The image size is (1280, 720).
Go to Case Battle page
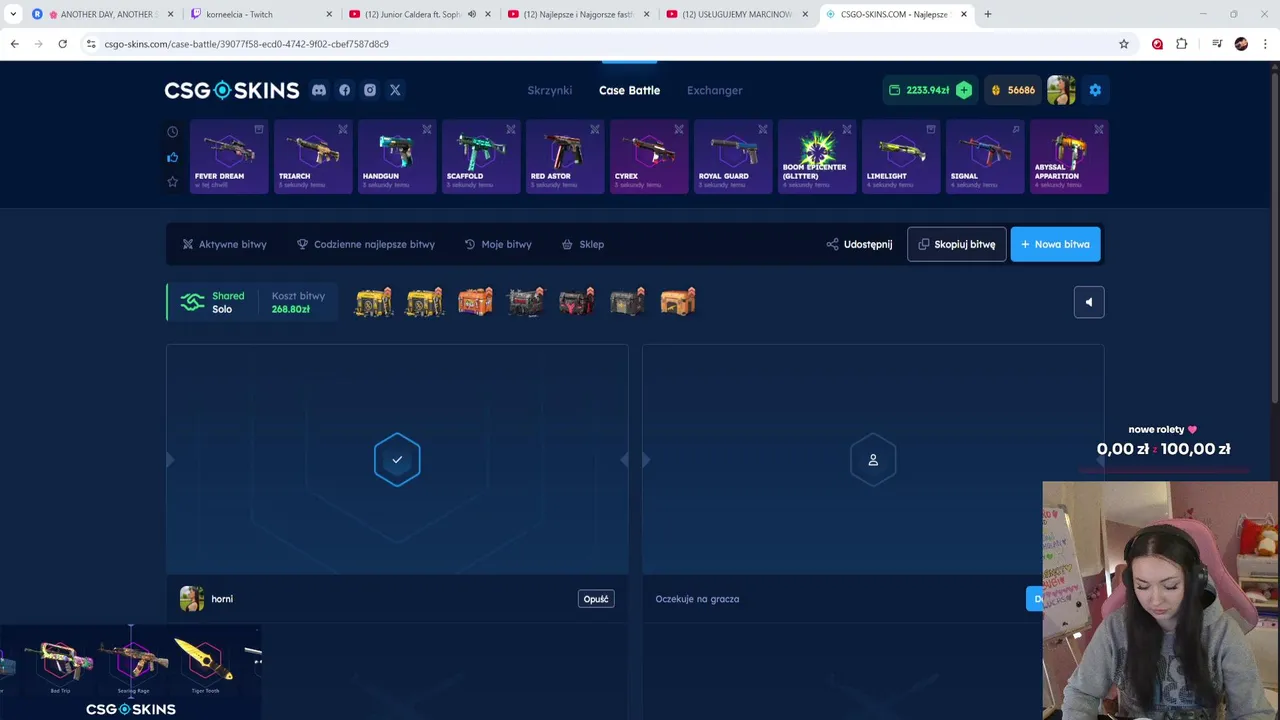coord(629,90)
